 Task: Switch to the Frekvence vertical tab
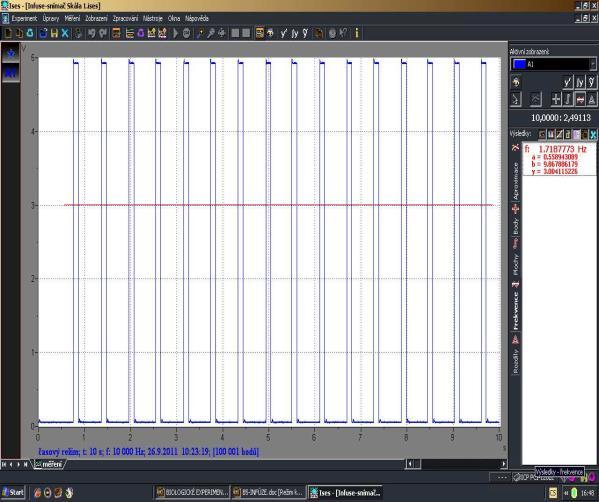(515, 310)
